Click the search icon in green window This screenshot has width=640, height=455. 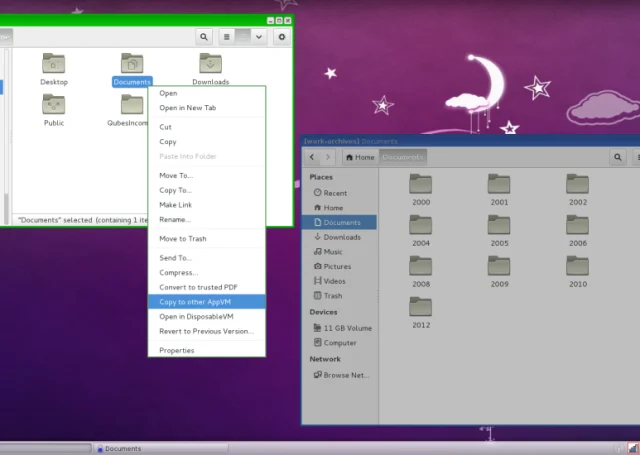[x=204, y=36]
